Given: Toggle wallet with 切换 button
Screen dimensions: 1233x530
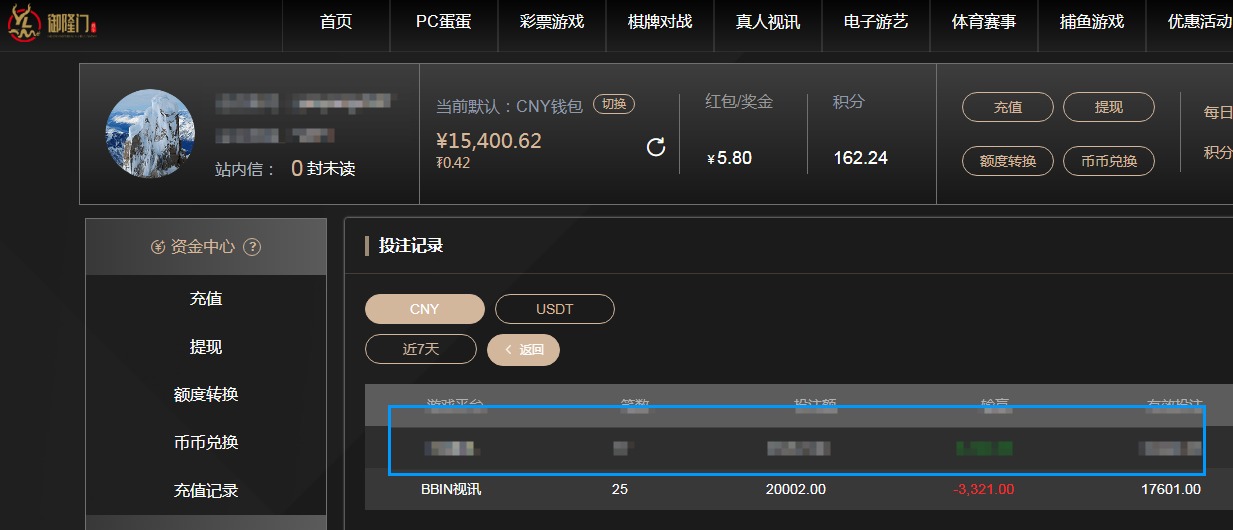Looking at the screenshot, I should click(614, 104).
